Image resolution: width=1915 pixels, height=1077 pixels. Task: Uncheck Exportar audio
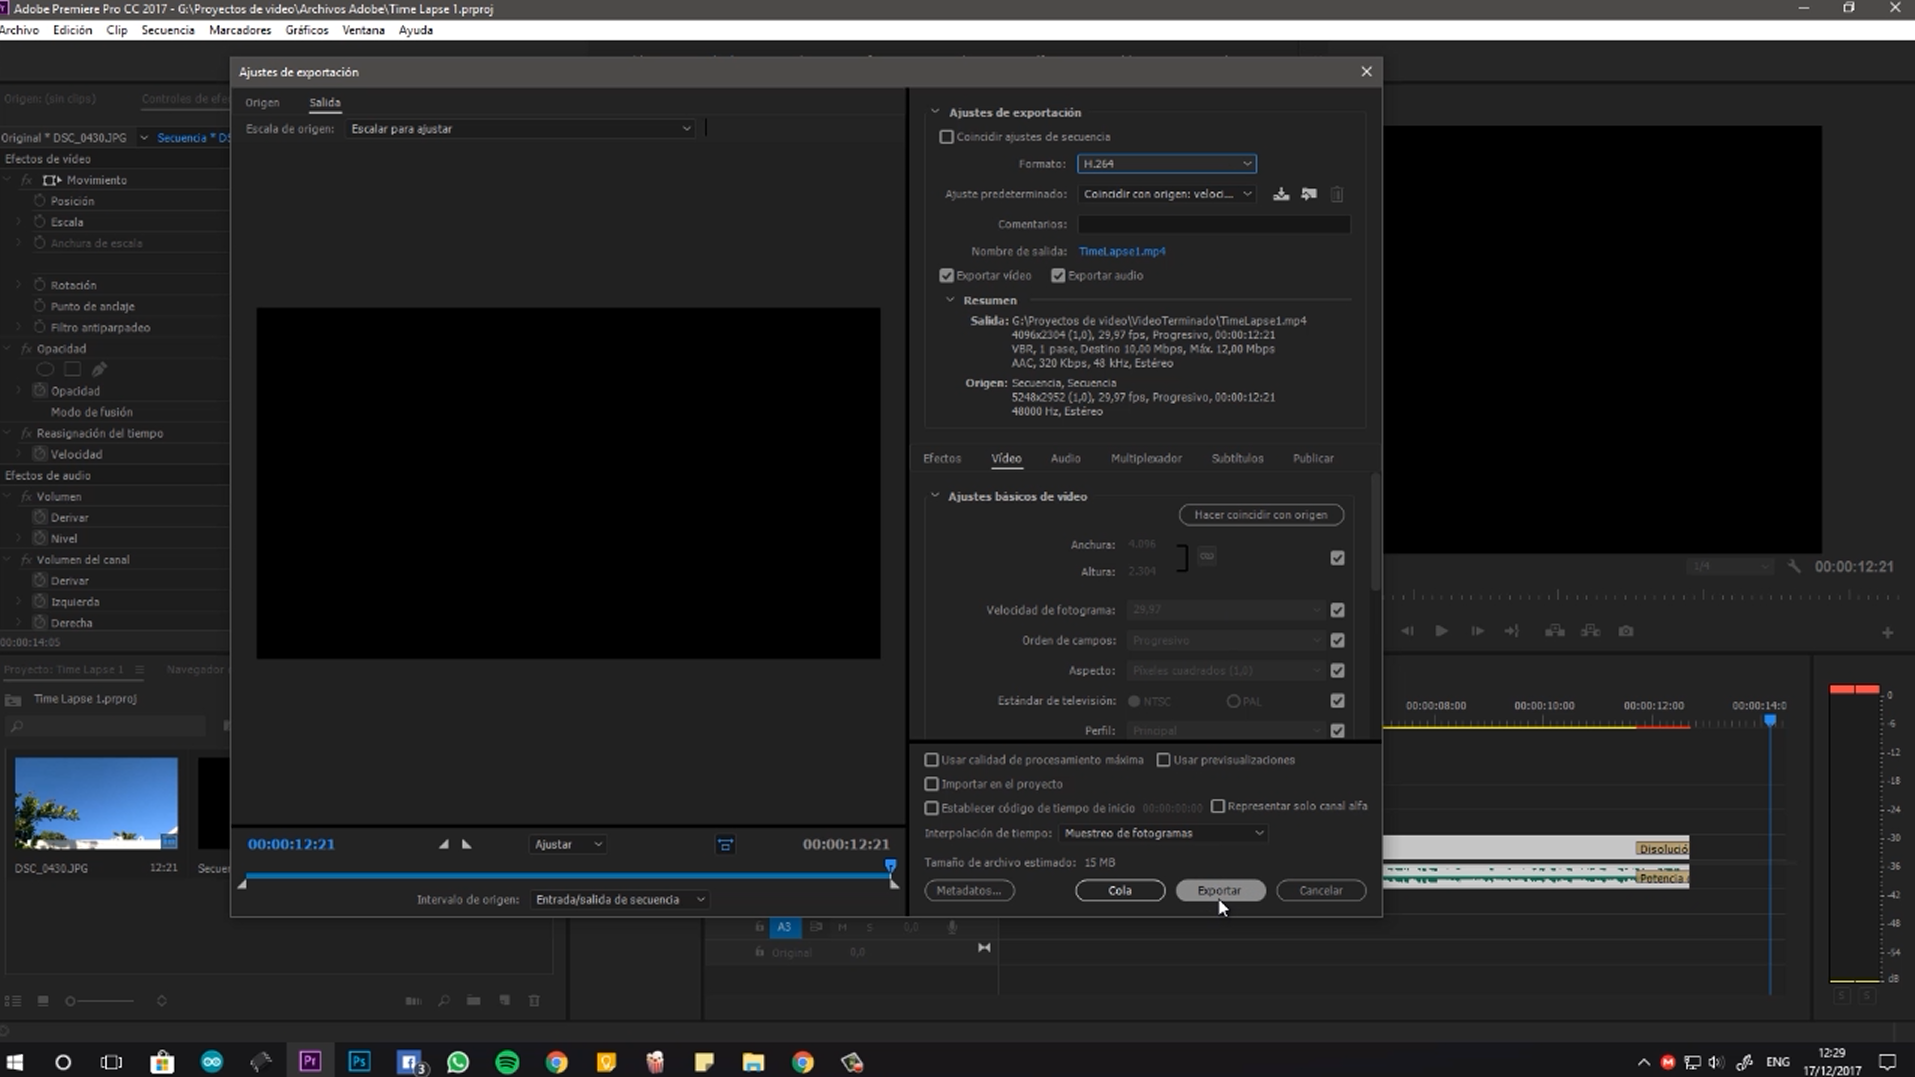coord(1058,276)
